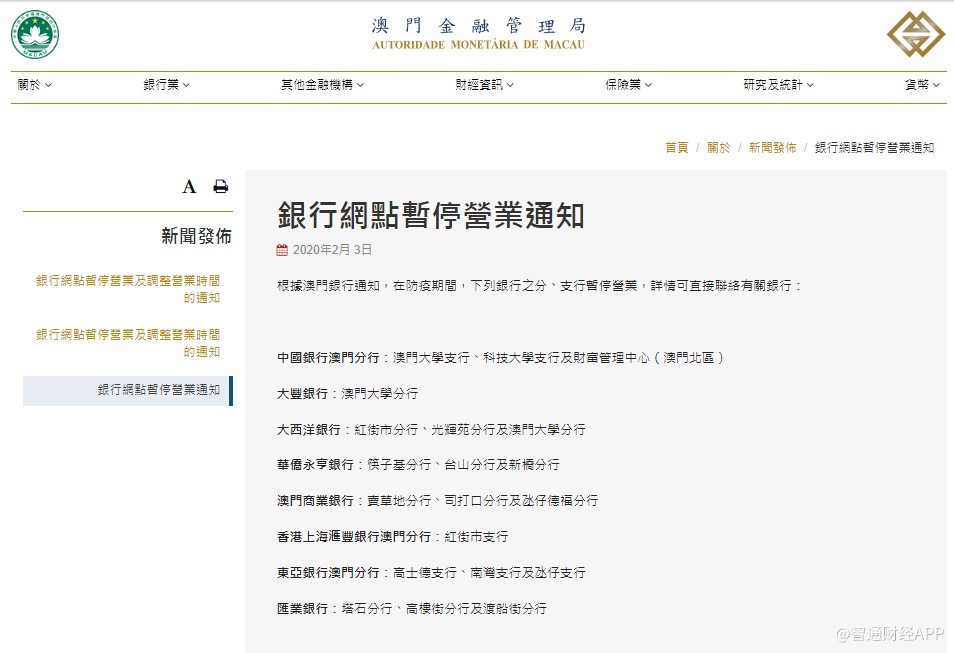This screenshot has height=653, width=954.
Task: Open 關於 in the breadcrumb trail
Action: click(719, 147)
